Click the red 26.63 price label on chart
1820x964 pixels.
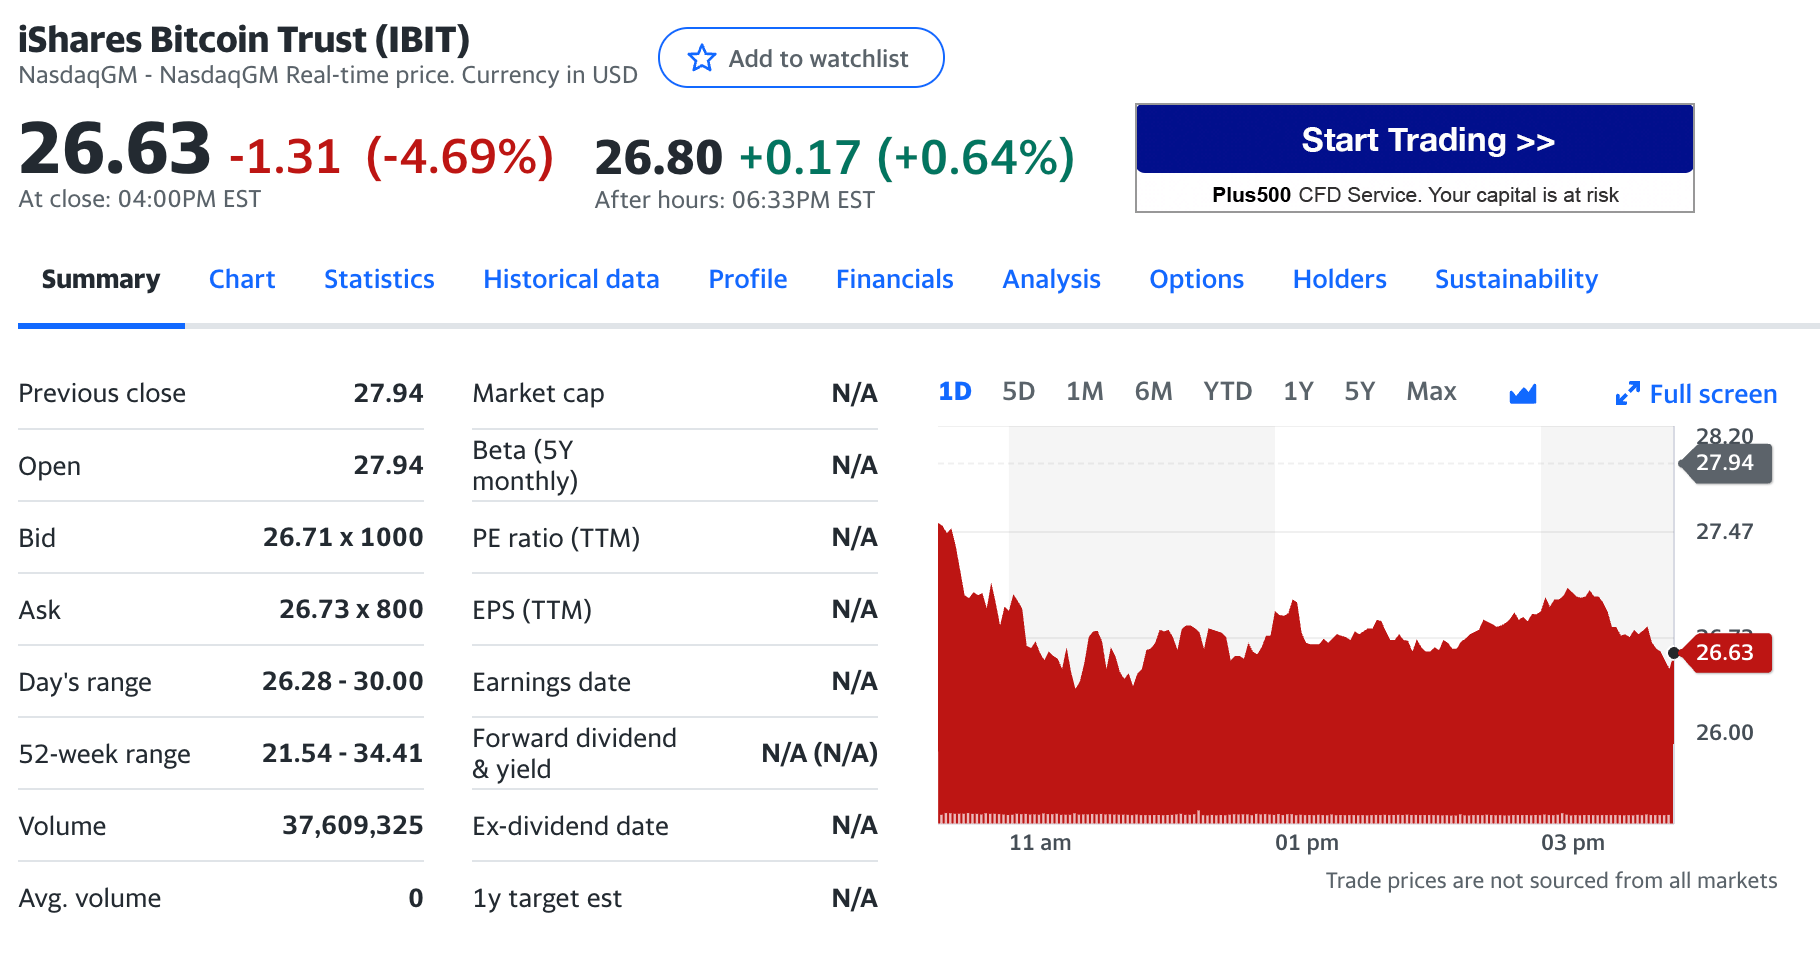[x=1725, y=653]
